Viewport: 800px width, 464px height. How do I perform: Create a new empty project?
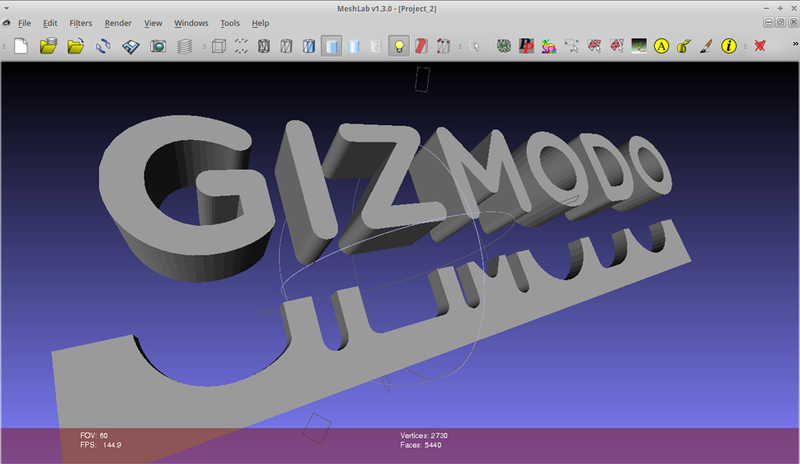click(x=21, y=46)
